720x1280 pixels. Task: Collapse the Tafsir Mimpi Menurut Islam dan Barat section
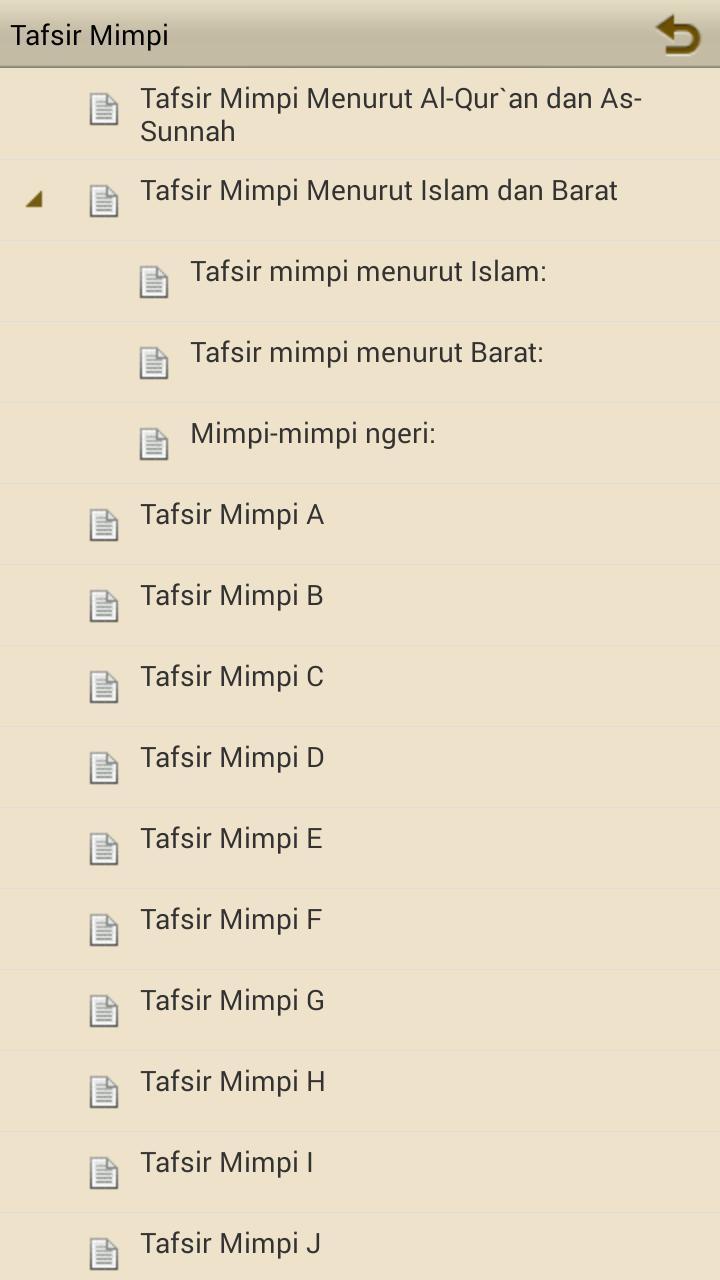click(34, 200)
